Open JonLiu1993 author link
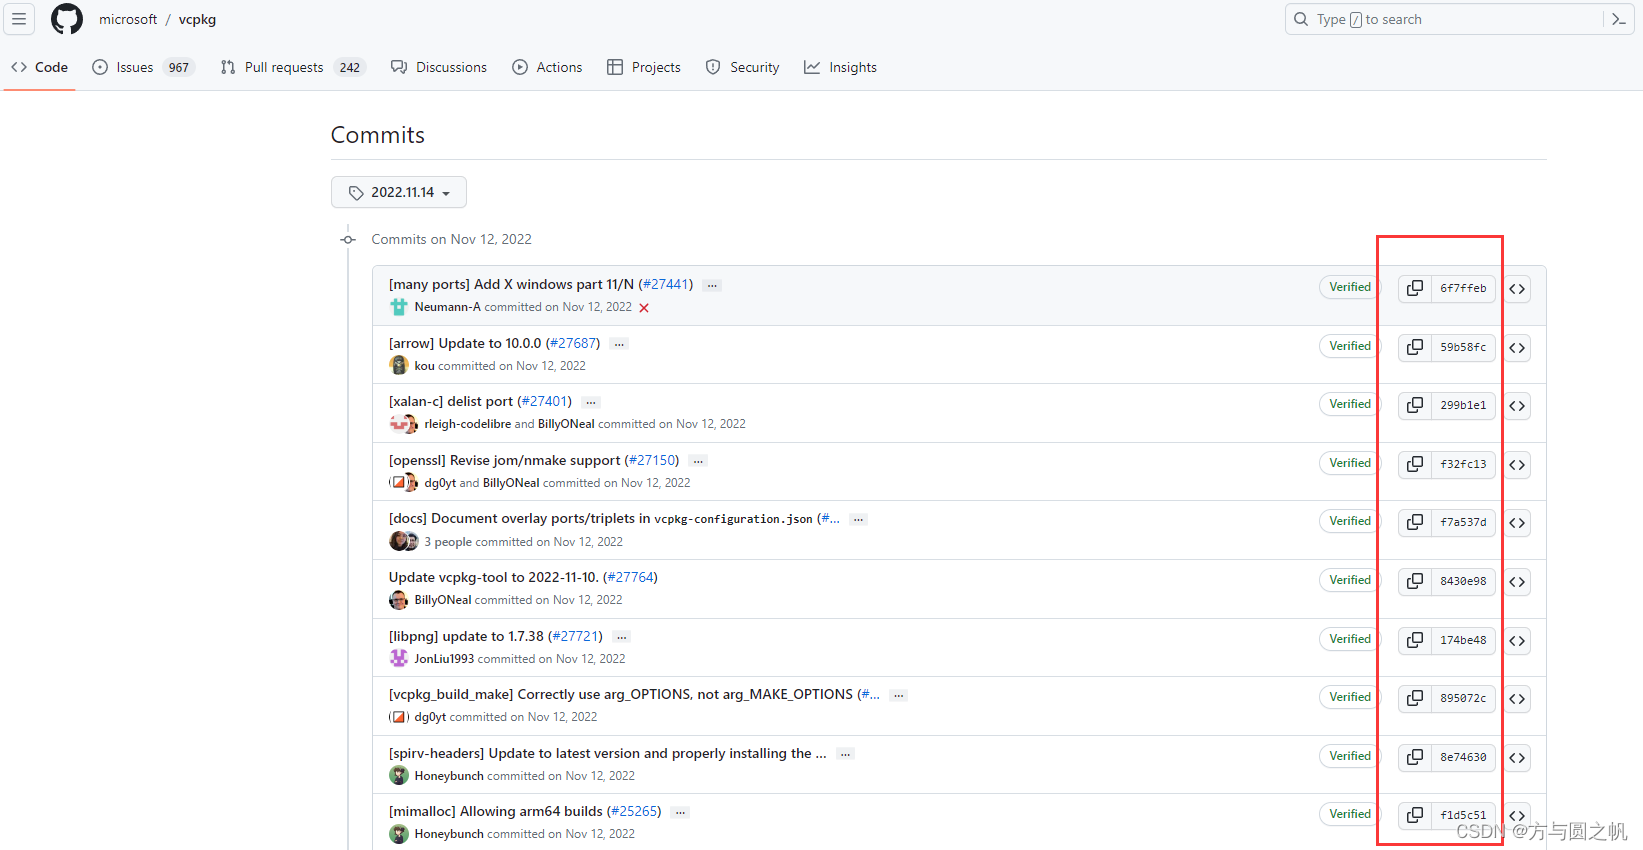 [444, 659]
